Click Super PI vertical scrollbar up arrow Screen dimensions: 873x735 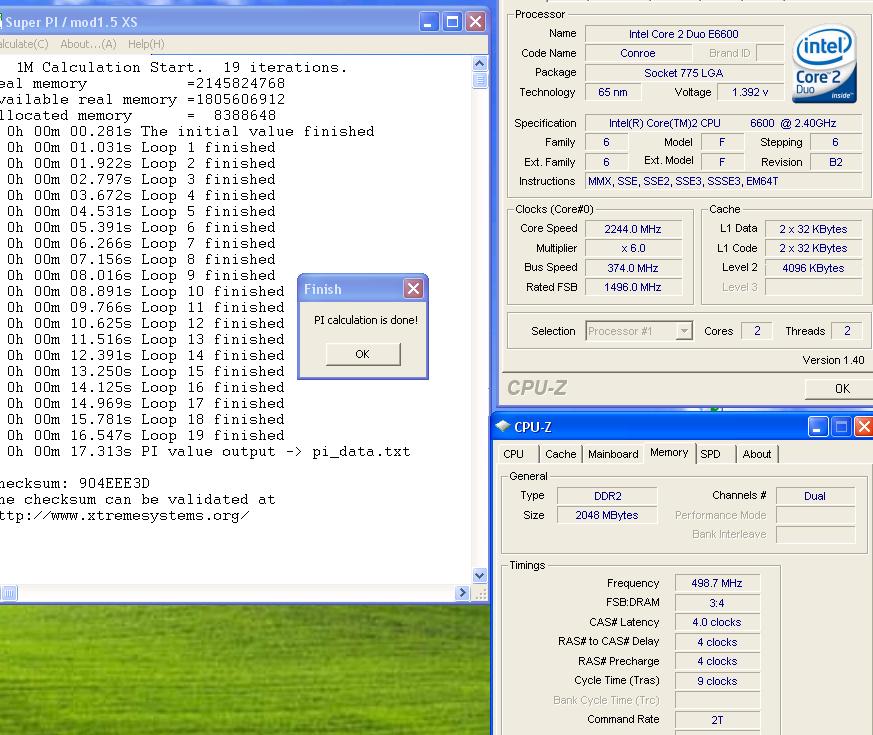click(479, 63)
